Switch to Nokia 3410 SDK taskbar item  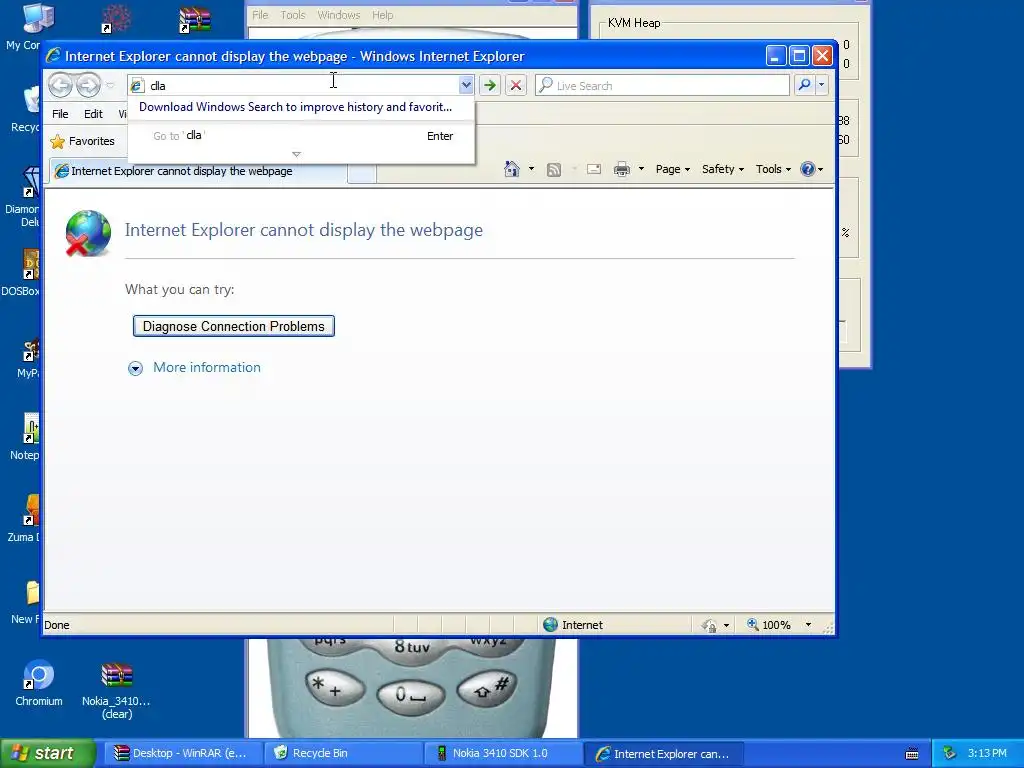(502, 754)
